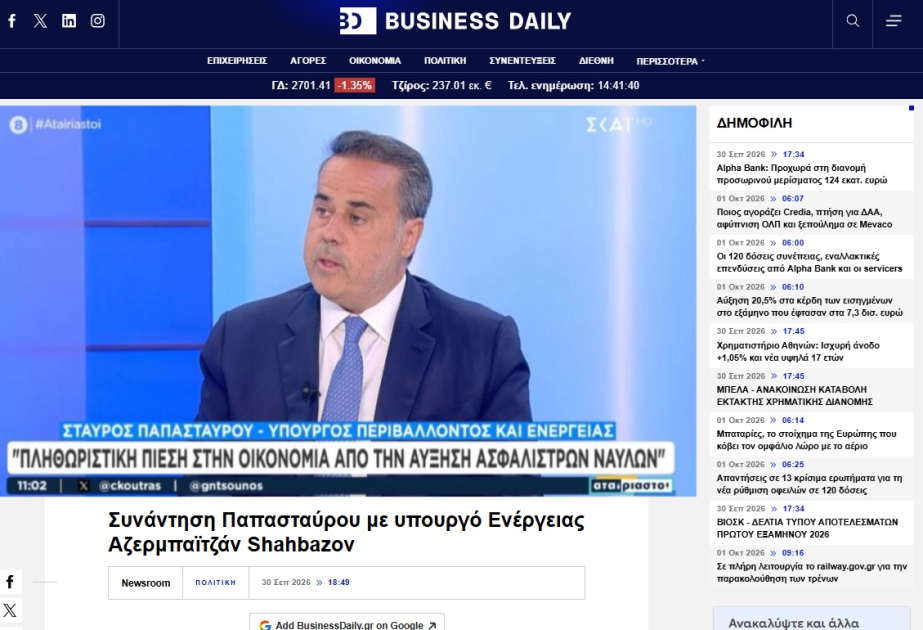Open Απαντήσεις σε 13 κρίσιμα ερωτήματα article
923x630 pixels.
click(x=809, y=484)
